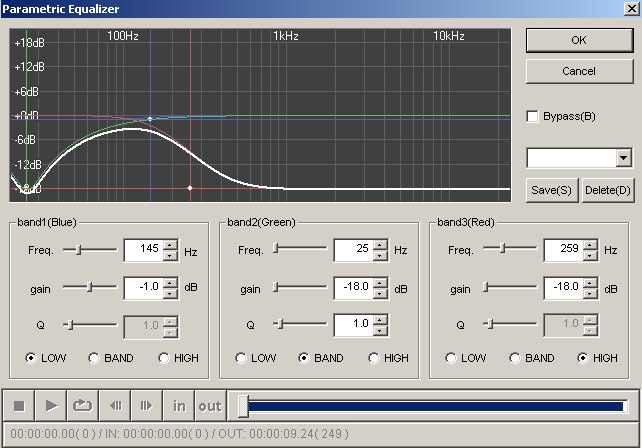The height and width of the screenshot is (448, 642).
Task: Save preset with Save(S) button
Action: [x=552, y=190]
